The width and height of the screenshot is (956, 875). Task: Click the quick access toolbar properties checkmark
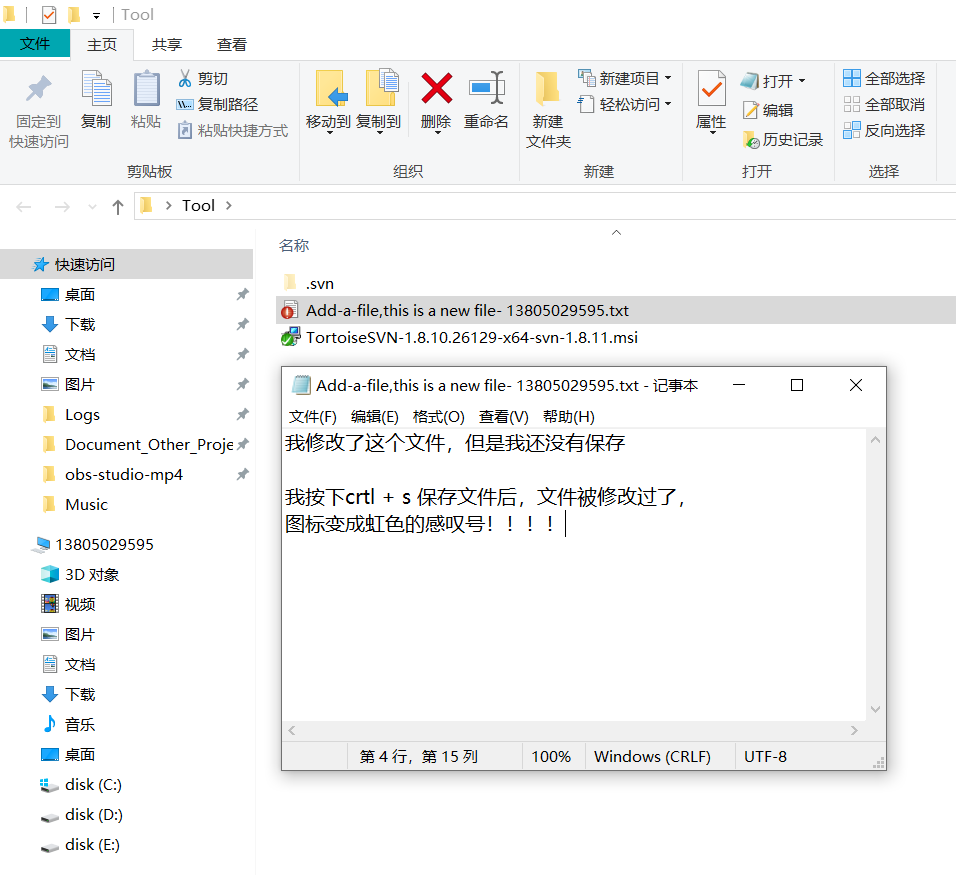point(49,14)
